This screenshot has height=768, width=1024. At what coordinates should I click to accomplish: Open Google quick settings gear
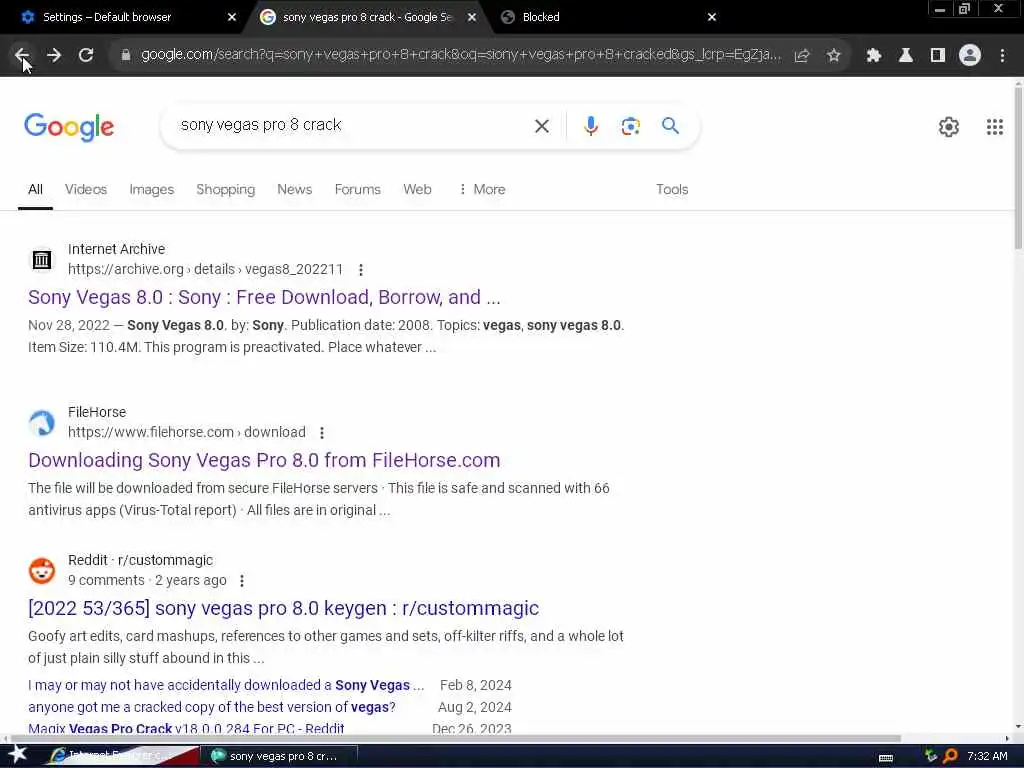tap(948, 127)
